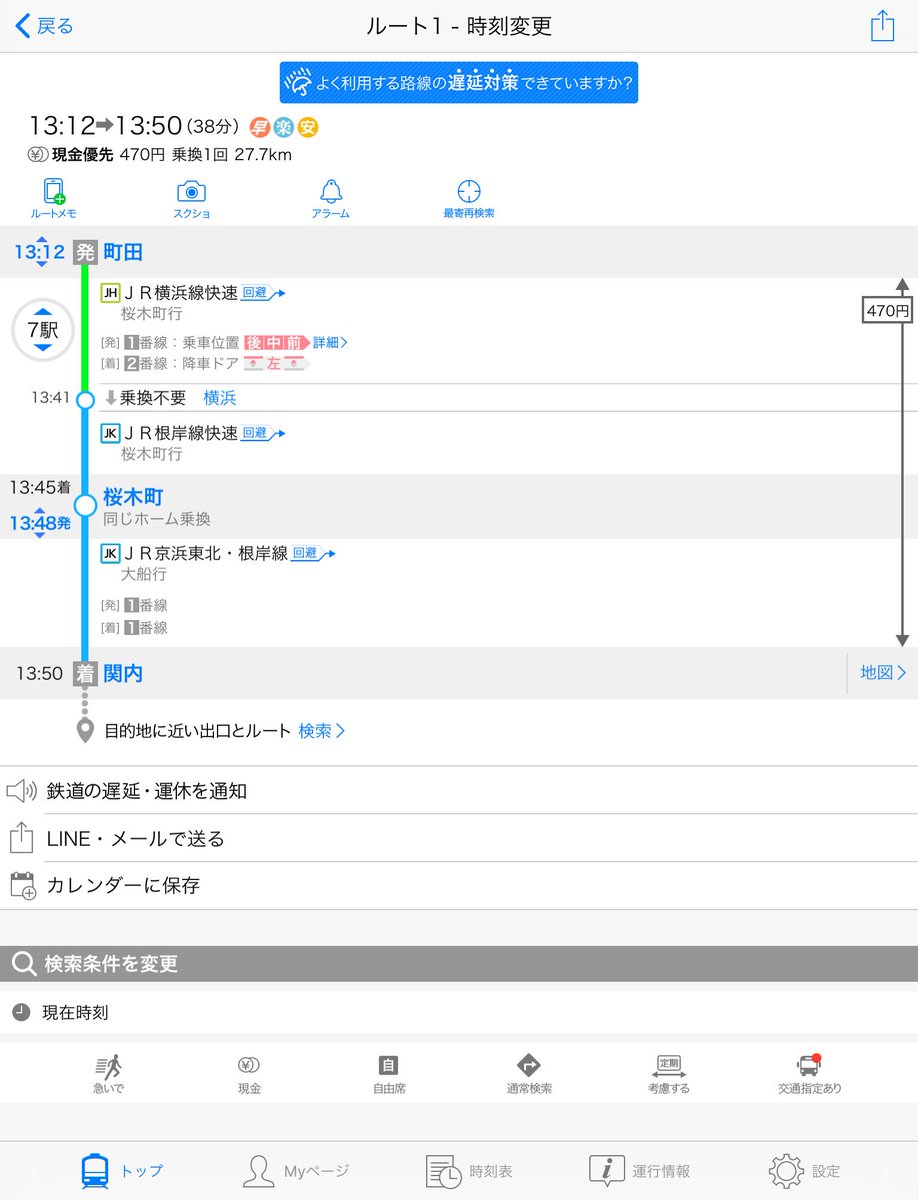Tap the スクショ camera icon
The image size is (918, 1200).
[x=191, y=198]
